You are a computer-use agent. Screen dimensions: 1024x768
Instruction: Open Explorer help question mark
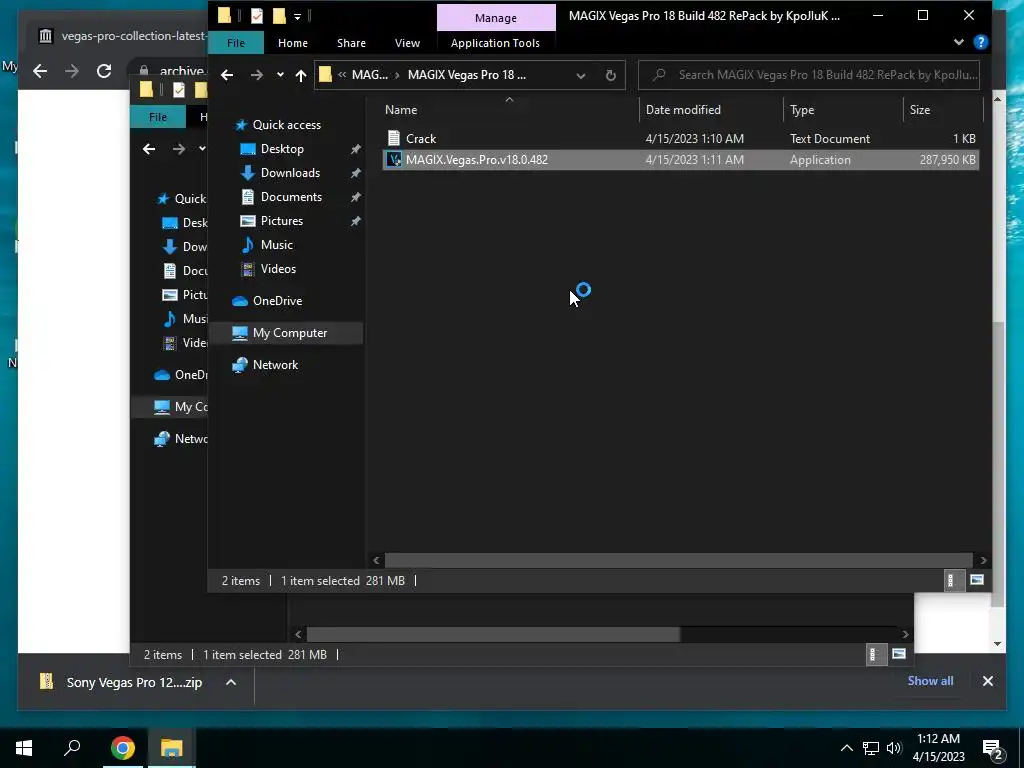point(980,42)
